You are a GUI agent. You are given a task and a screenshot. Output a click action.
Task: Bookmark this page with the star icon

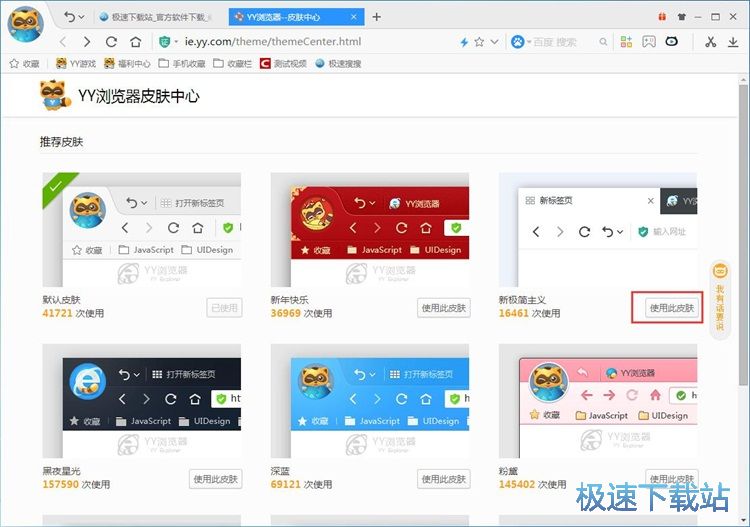click(479, 42)
